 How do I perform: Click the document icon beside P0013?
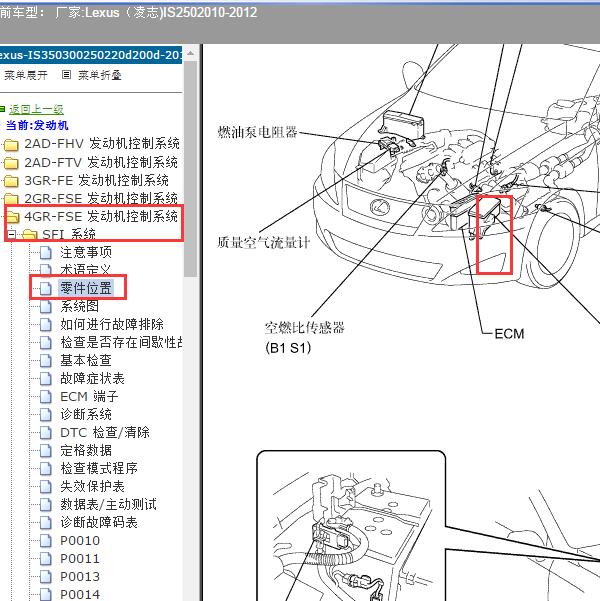click(x=46, y=576)
